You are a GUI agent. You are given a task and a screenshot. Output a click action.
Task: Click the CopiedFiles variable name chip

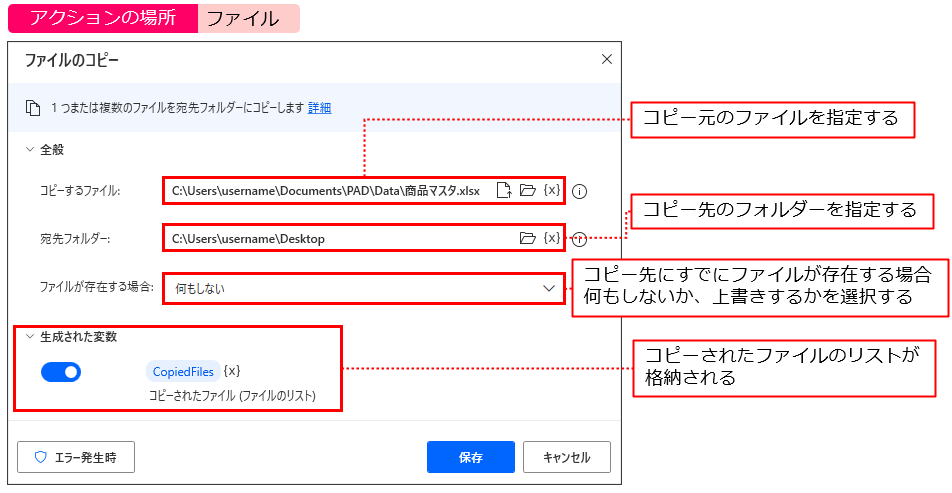point(183,372)
